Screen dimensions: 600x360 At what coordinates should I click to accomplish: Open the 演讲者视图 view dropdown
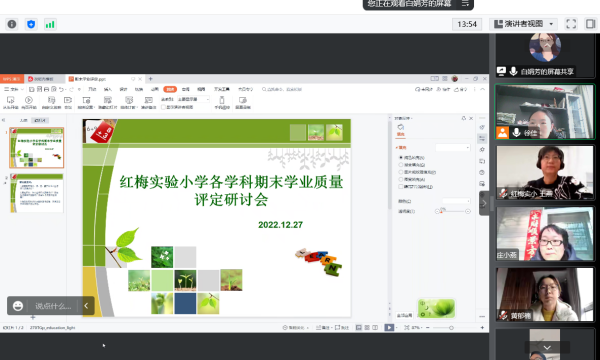pos(523,24)
